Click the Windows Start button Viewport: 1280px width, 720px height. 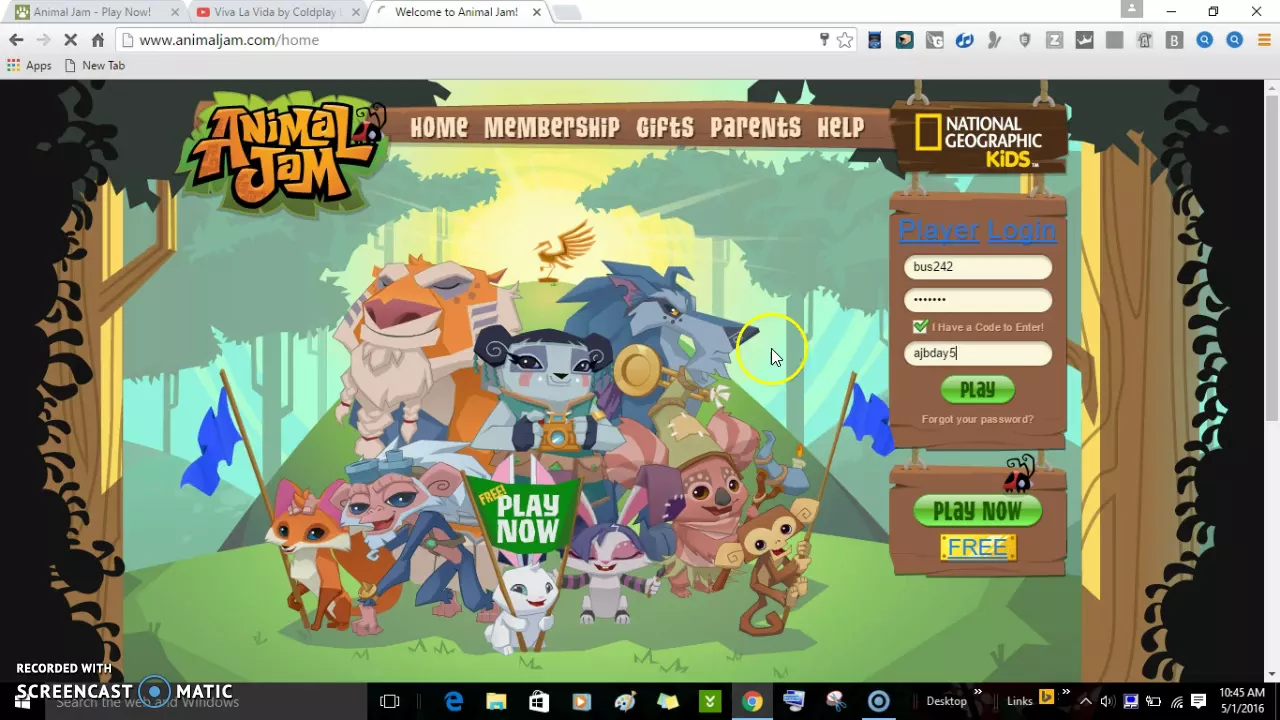tap(22, 701)
